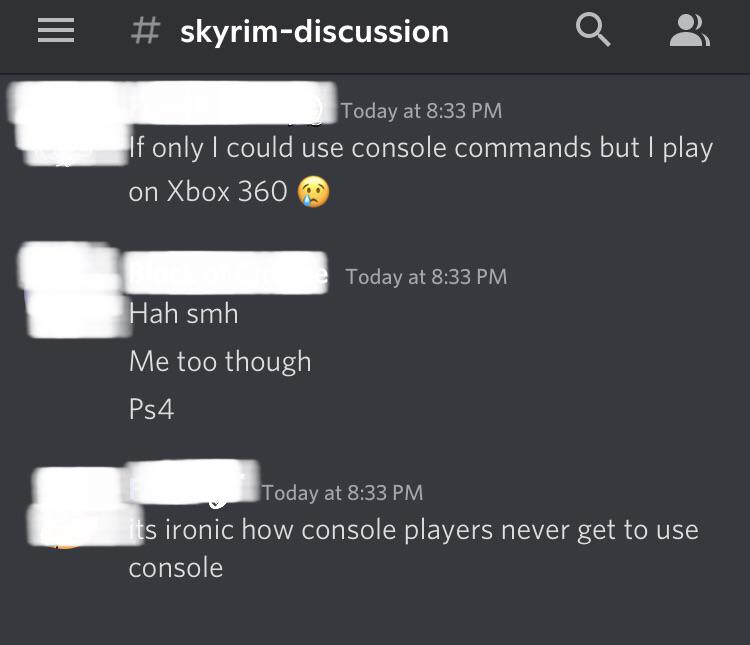The image size is (750, 645).
Task: Click the first 8:33 PM timestamp
Action: point(421,111)
